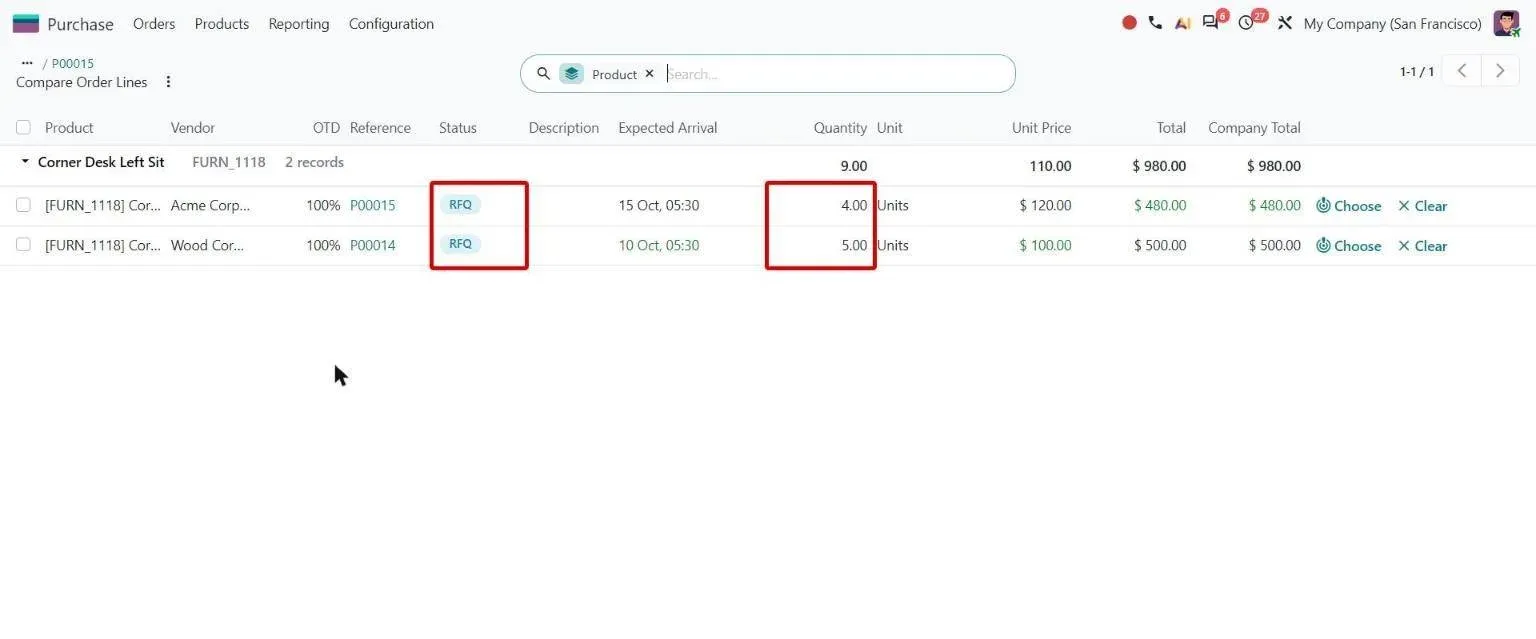Open the messages conversations icon
1536x639 pixels.
(x=1211, y=23)
